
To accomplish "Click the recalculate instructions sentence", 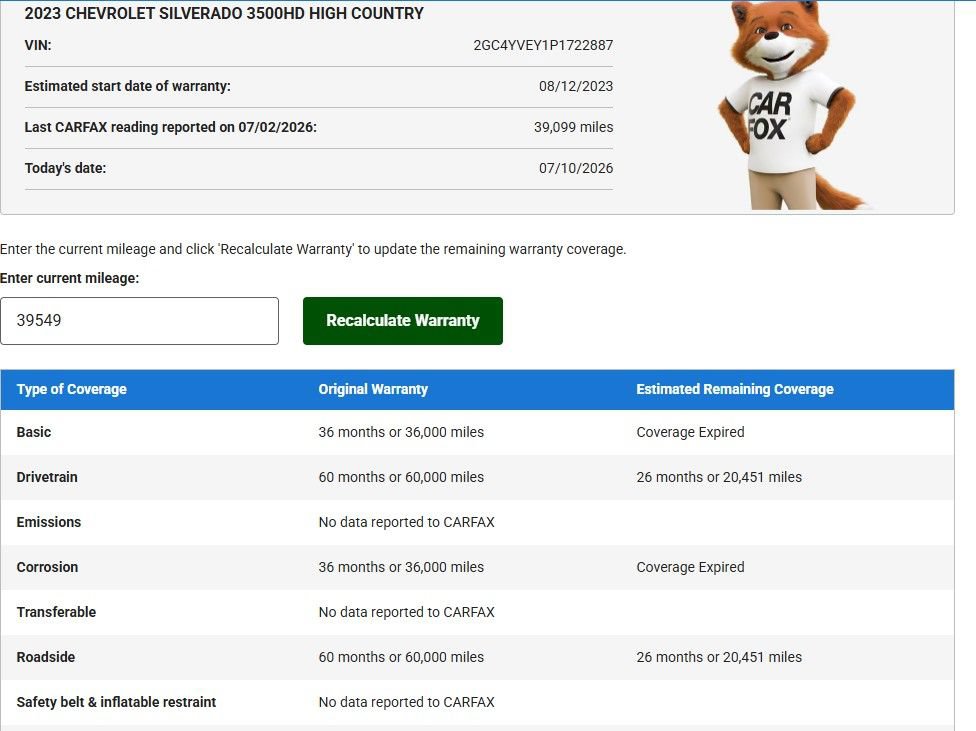I will (313, 249).
